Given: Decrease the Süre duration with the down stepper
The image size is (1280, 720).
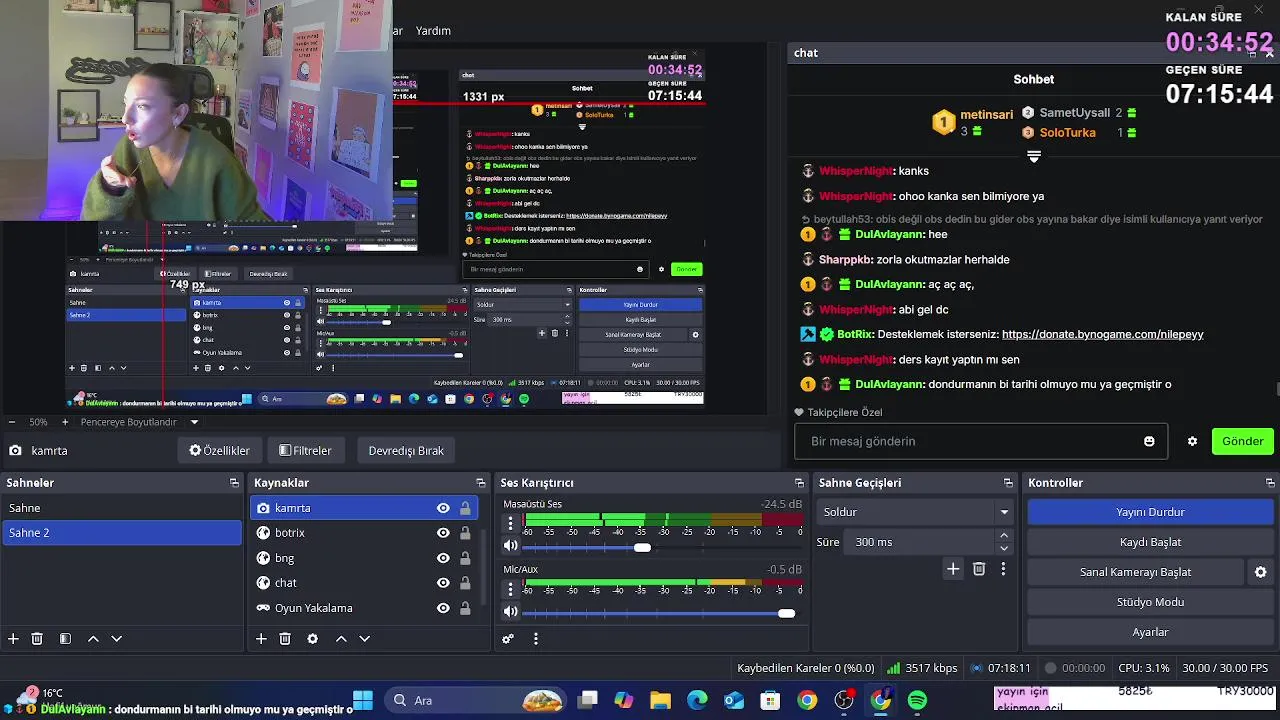Looking at the screenshot, I should (1004, 548).
